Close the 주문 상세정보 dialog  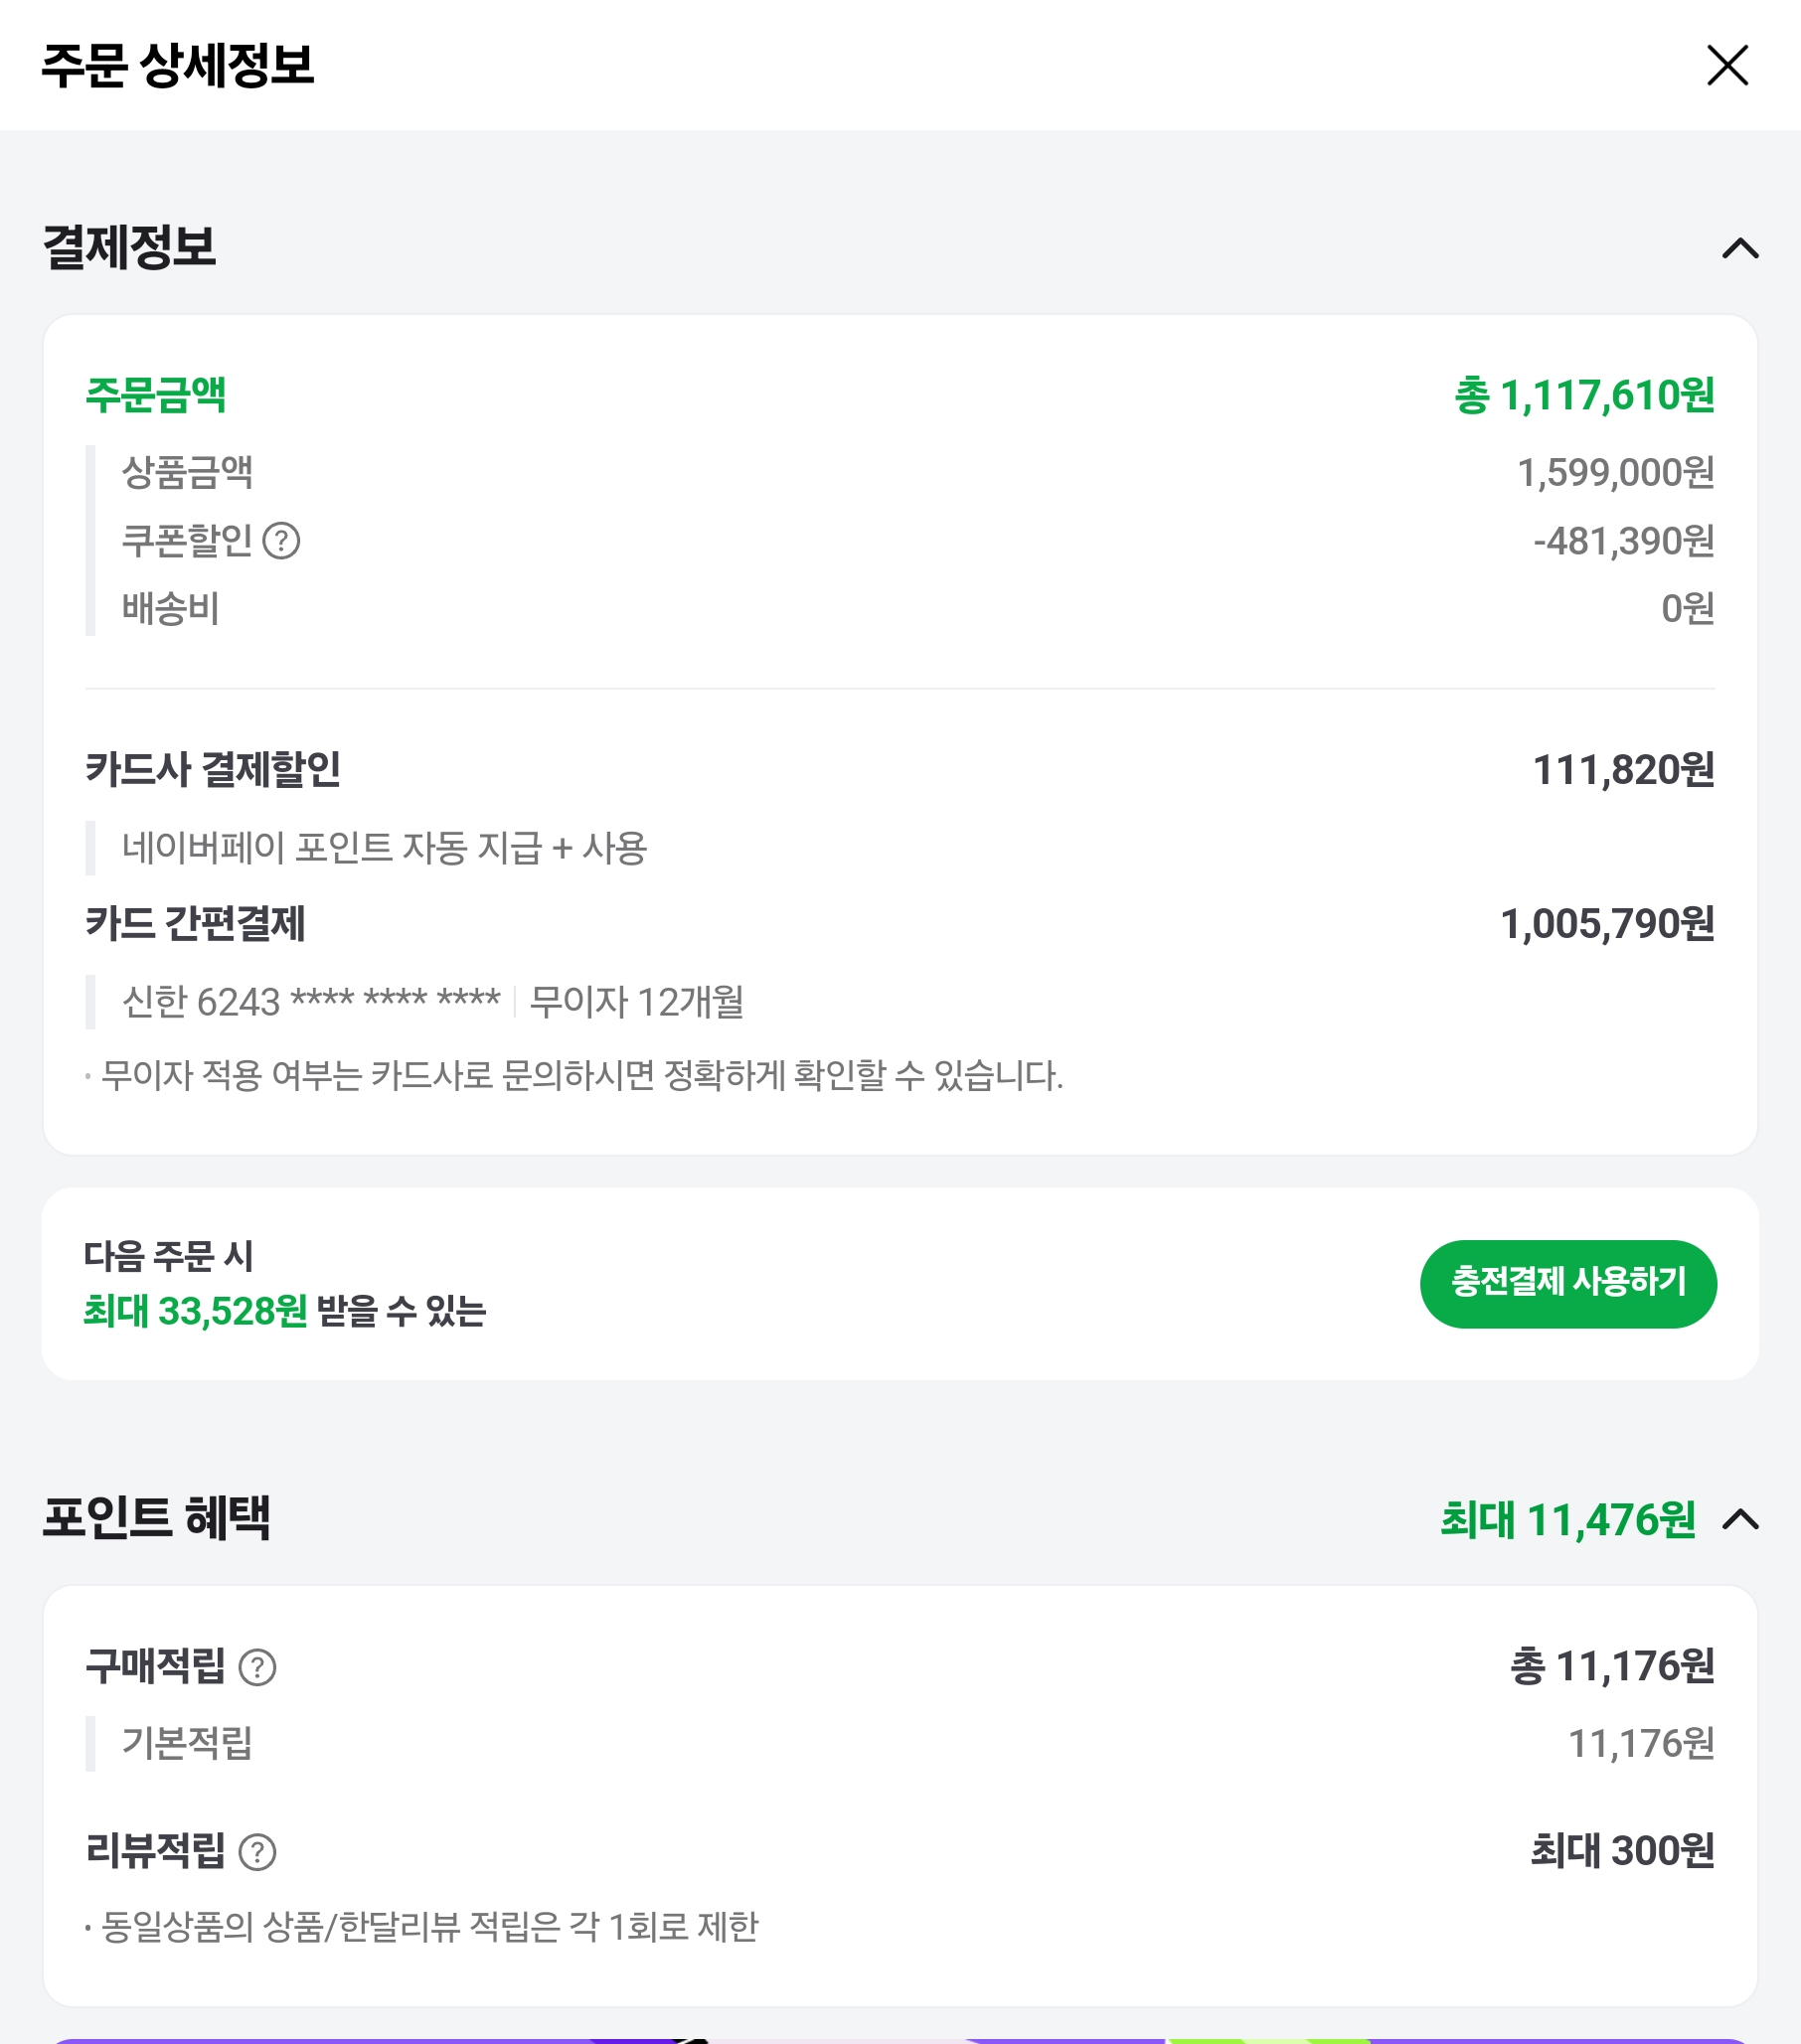1727,66
